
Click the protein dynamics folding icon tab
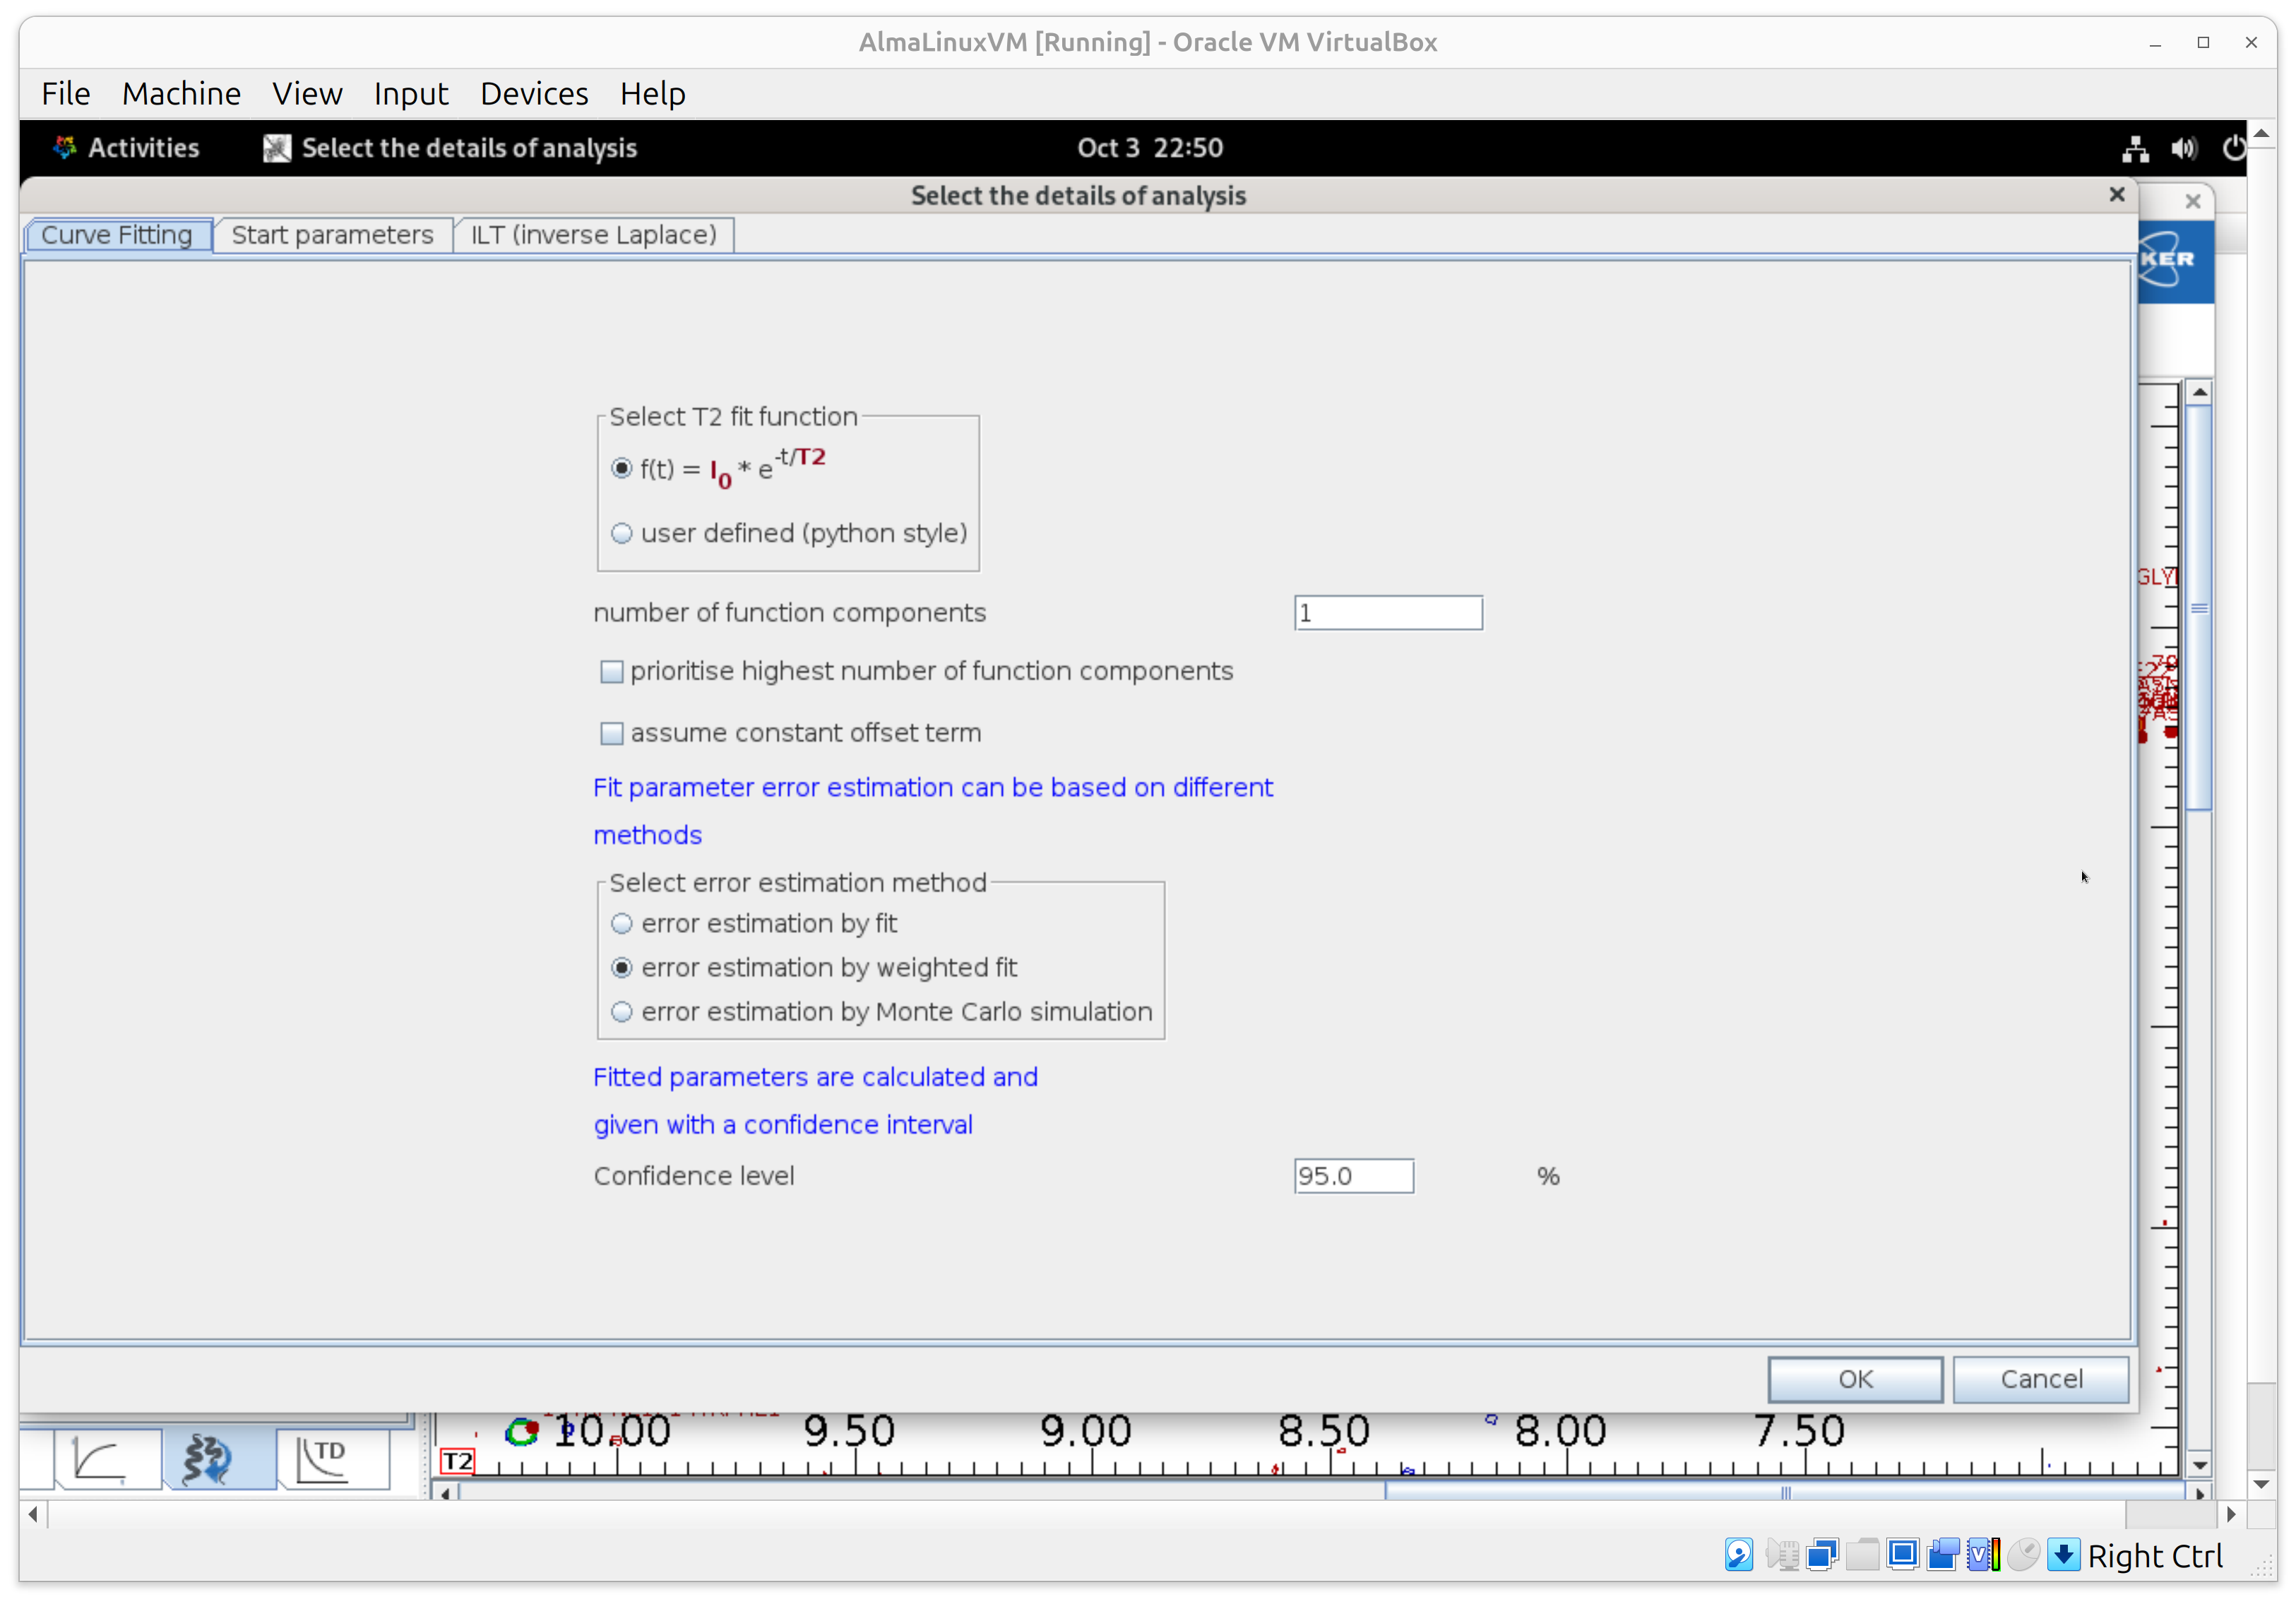tap(208, 1459)
